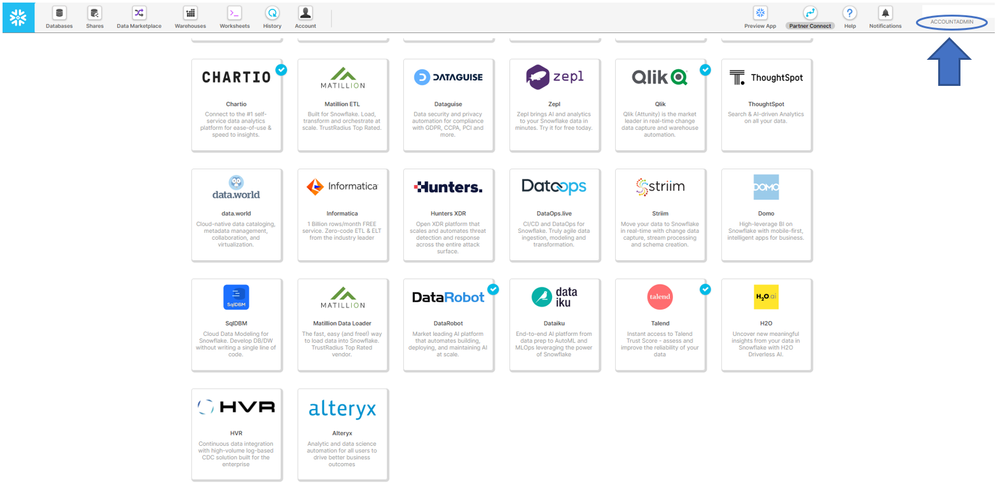Screen dimensions: 998x486
Task: Click the Talend logo
Action: (x=660, y=297)
